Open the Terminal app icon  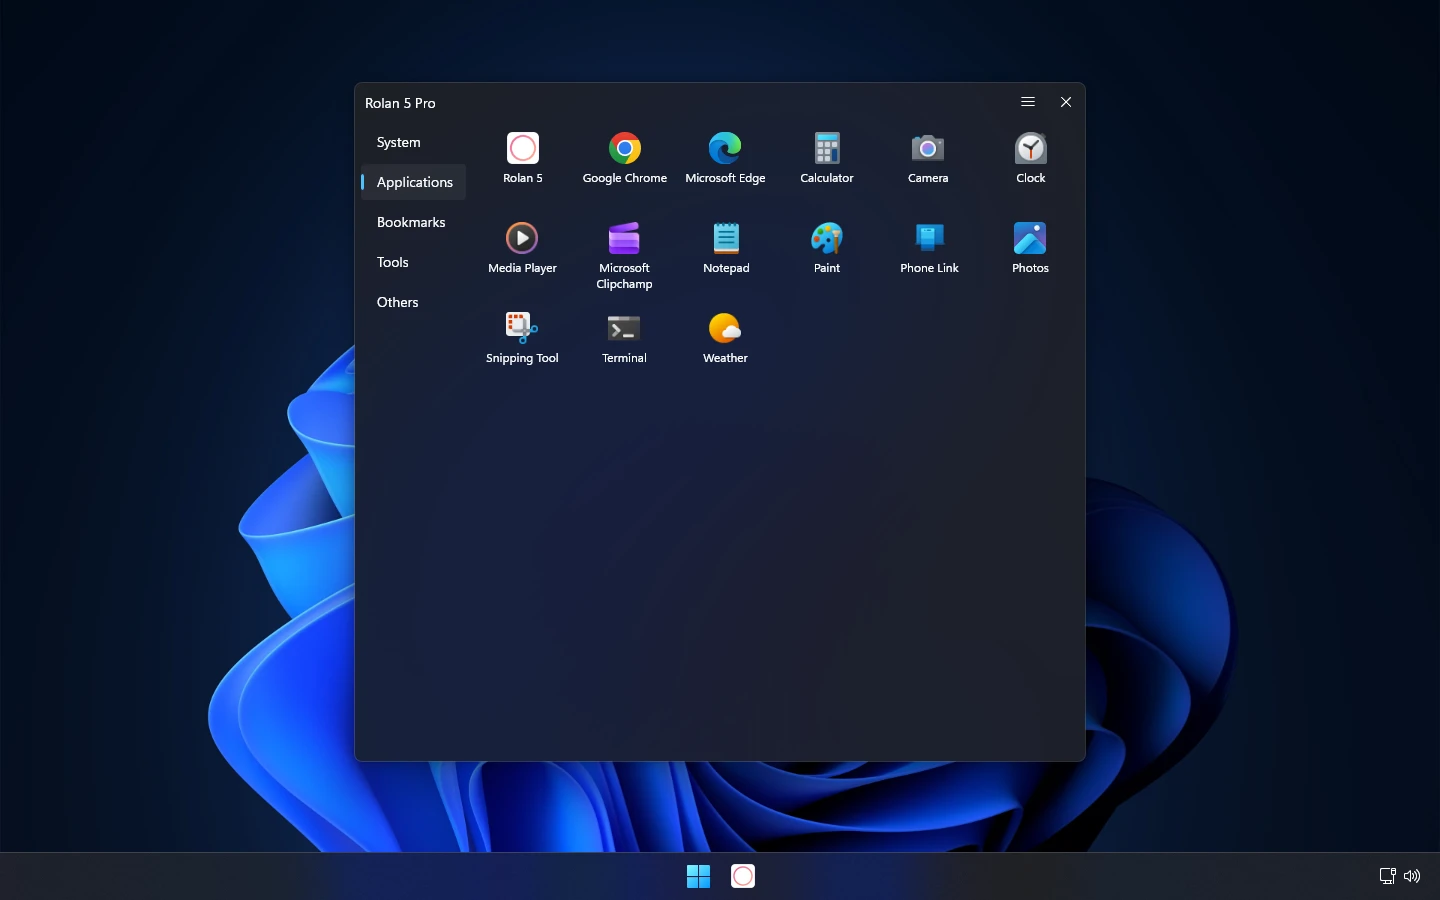pyautogui.click(x=624, y=328)
